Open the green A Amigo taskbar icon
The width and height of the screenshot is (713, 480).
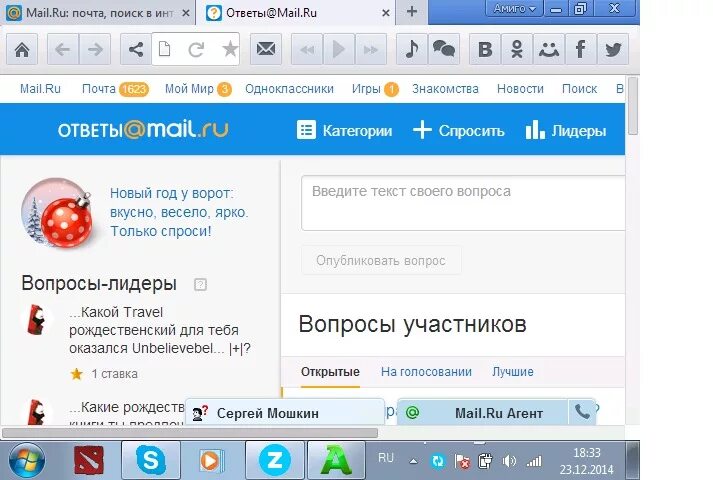click(336, 460)
